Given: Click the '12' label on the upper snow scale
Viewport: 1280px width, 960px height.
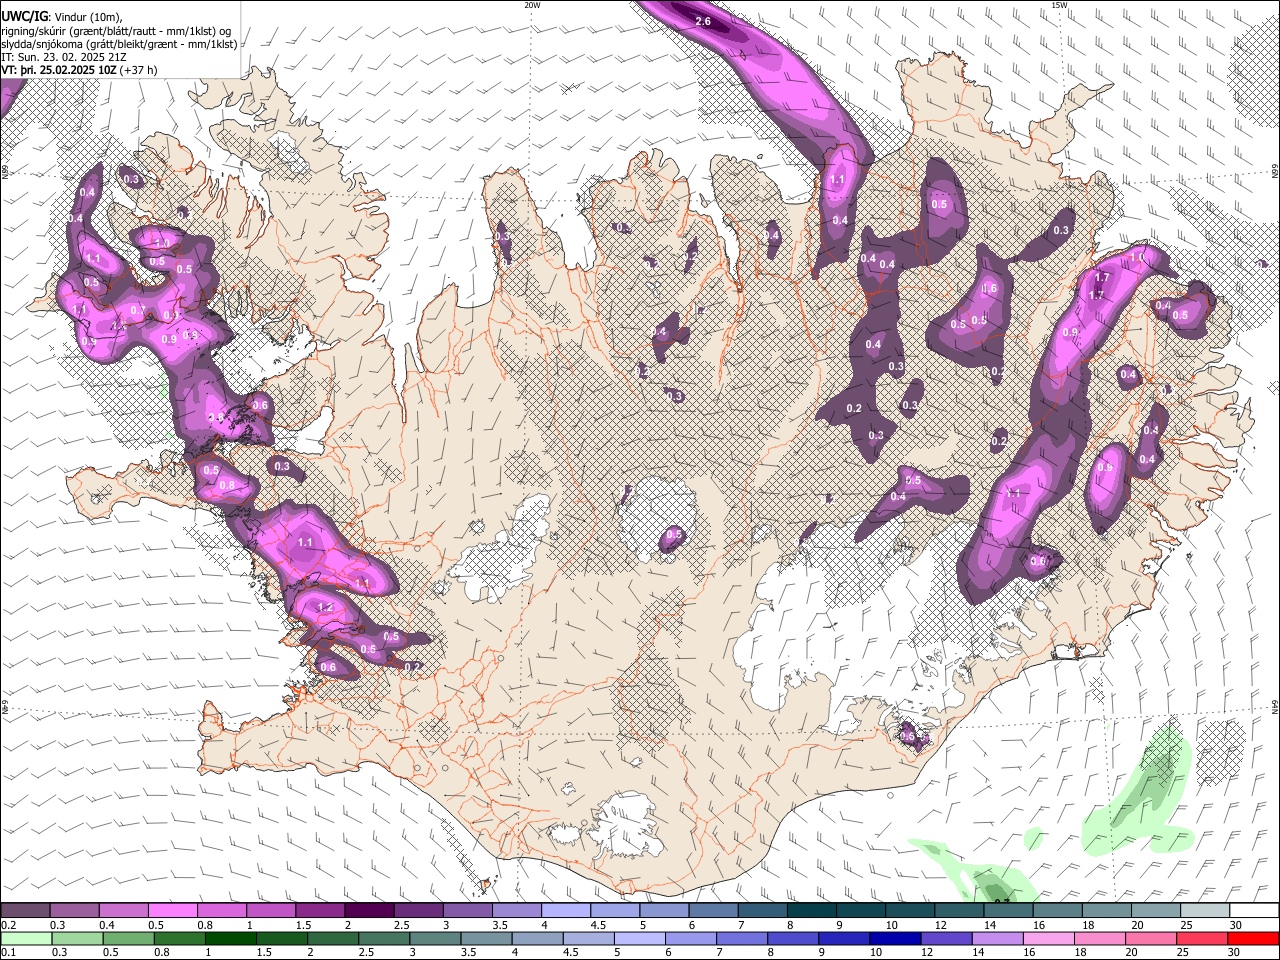Looking at the screenshot, I should pyautogui.click(x=940, y=925).
